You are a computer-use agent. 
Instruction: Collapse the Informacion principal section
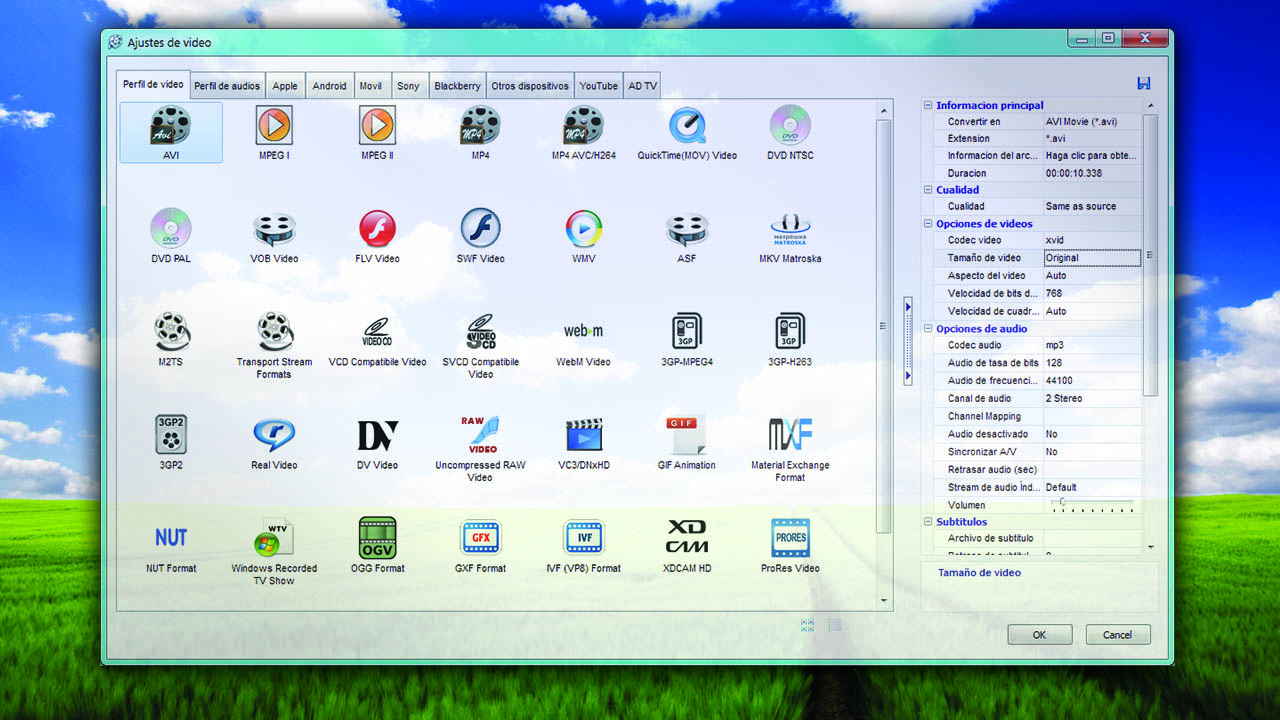[x=928, y=105]
